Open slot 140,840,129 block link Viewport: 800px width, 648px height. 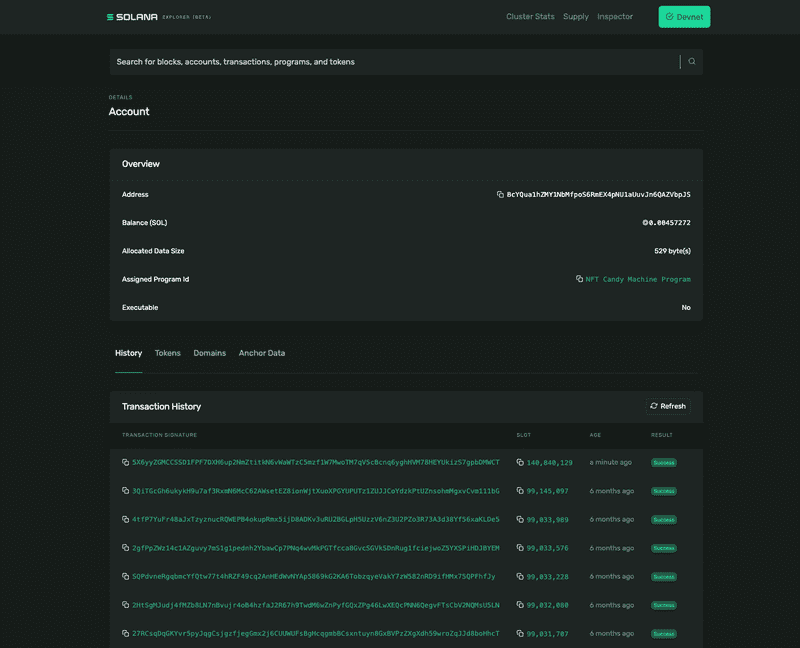(x=549, y=462)
